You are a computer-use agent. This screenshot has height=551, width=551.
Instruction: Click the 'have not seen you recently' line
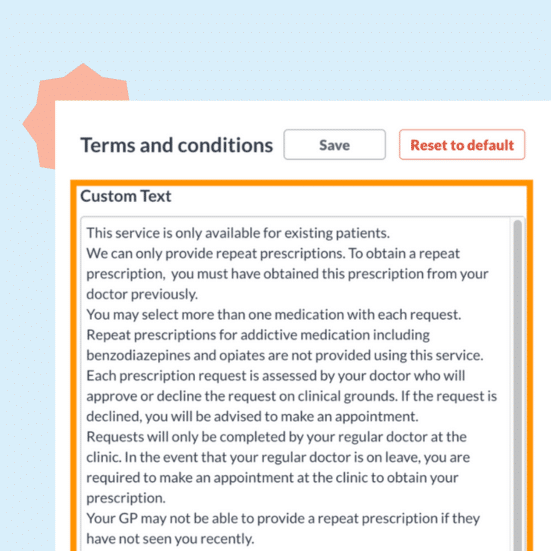coord(170,539)
